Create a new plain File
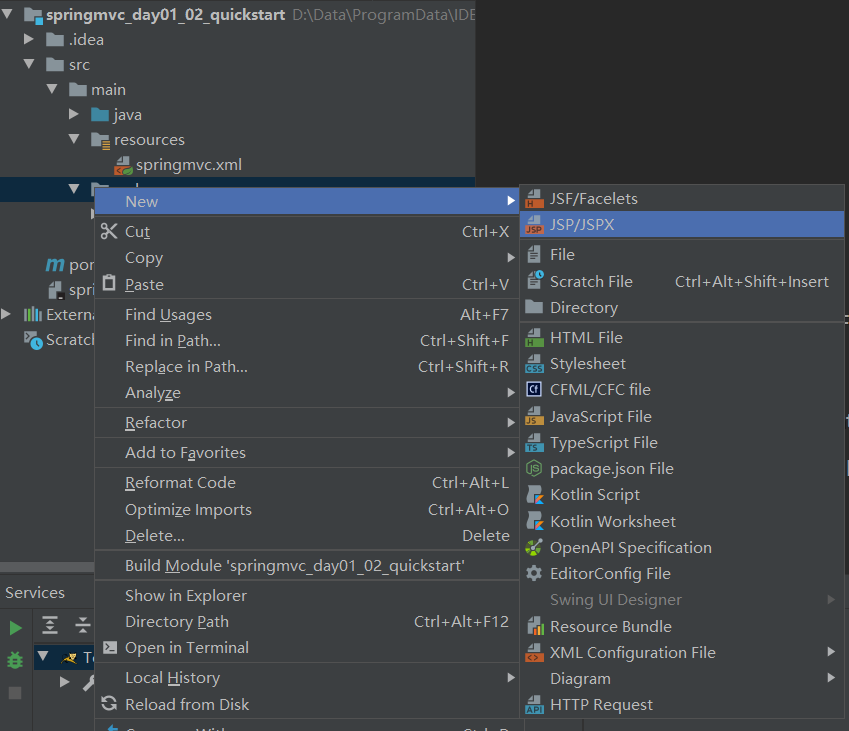The image size is (849, 731). (x=682, y=254)
